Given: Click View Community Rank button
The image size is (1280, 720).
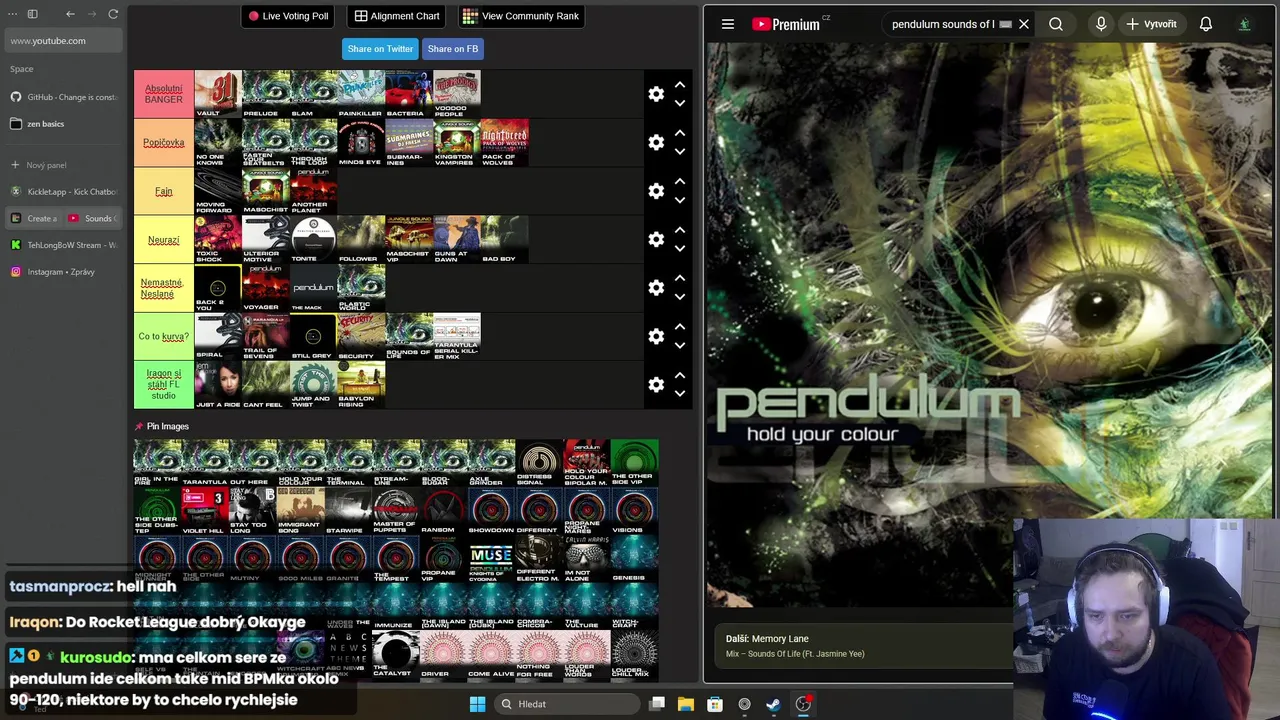Looking at the screenshot, I should pos(520,16).
